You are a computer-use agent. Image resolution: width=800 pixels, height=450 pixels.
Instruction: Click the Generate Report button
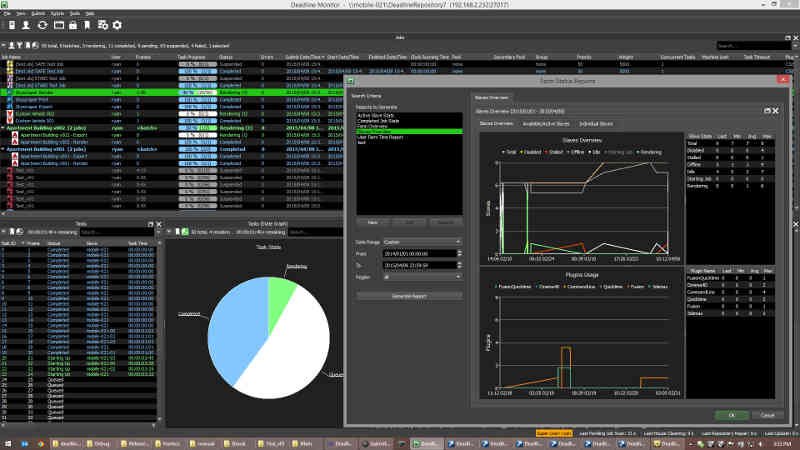tap(409, 298)
